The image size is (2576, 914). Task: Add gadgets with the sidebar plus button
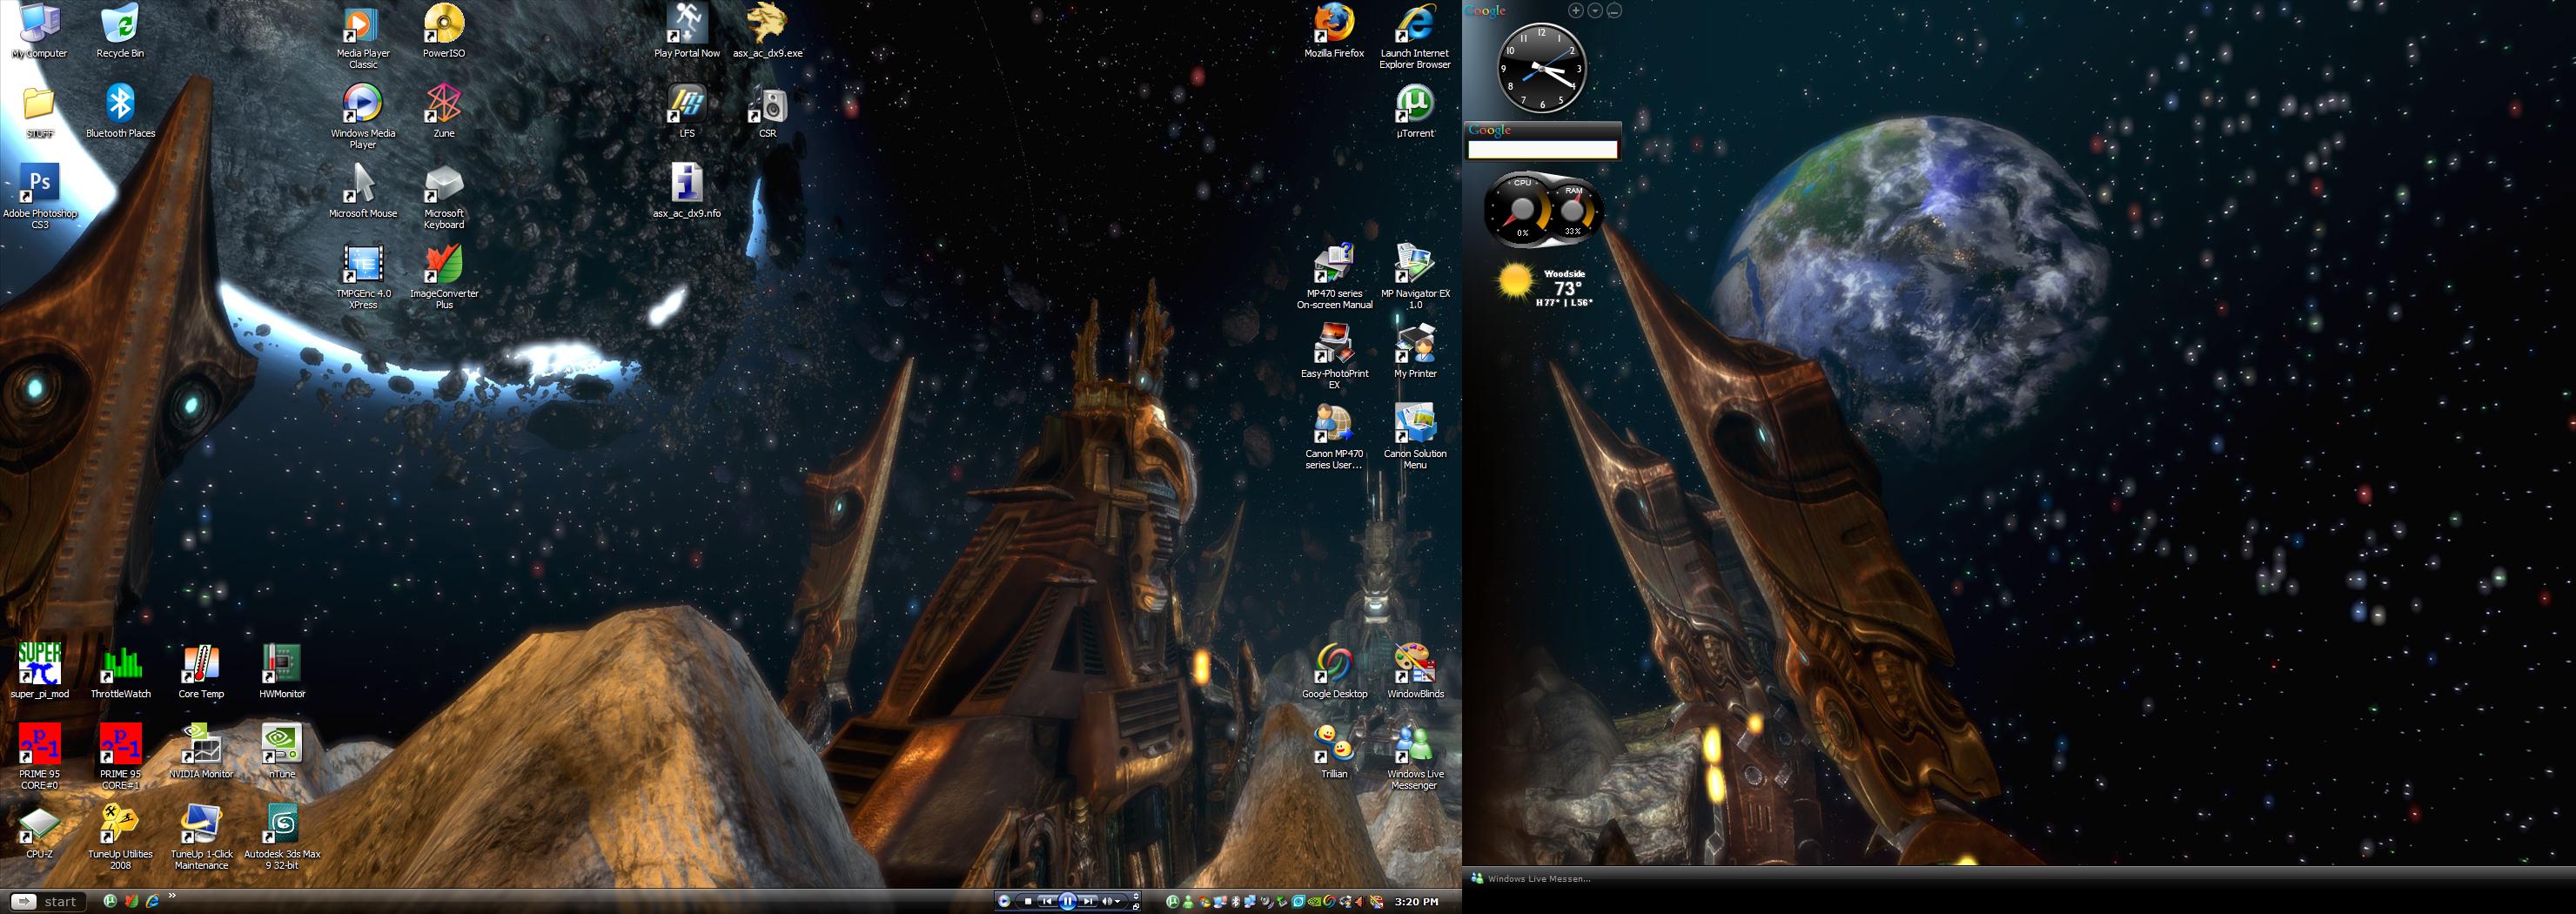1576,11
